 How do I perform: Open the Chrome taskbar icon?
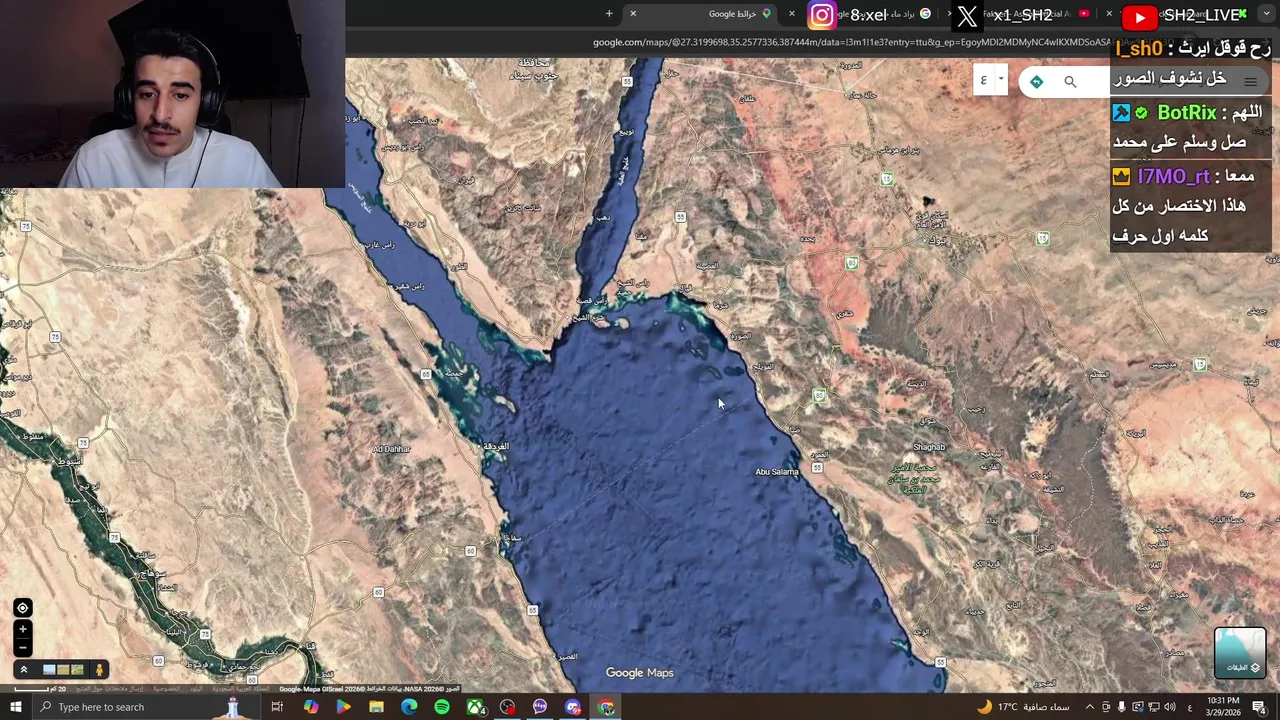pos(606,707)
